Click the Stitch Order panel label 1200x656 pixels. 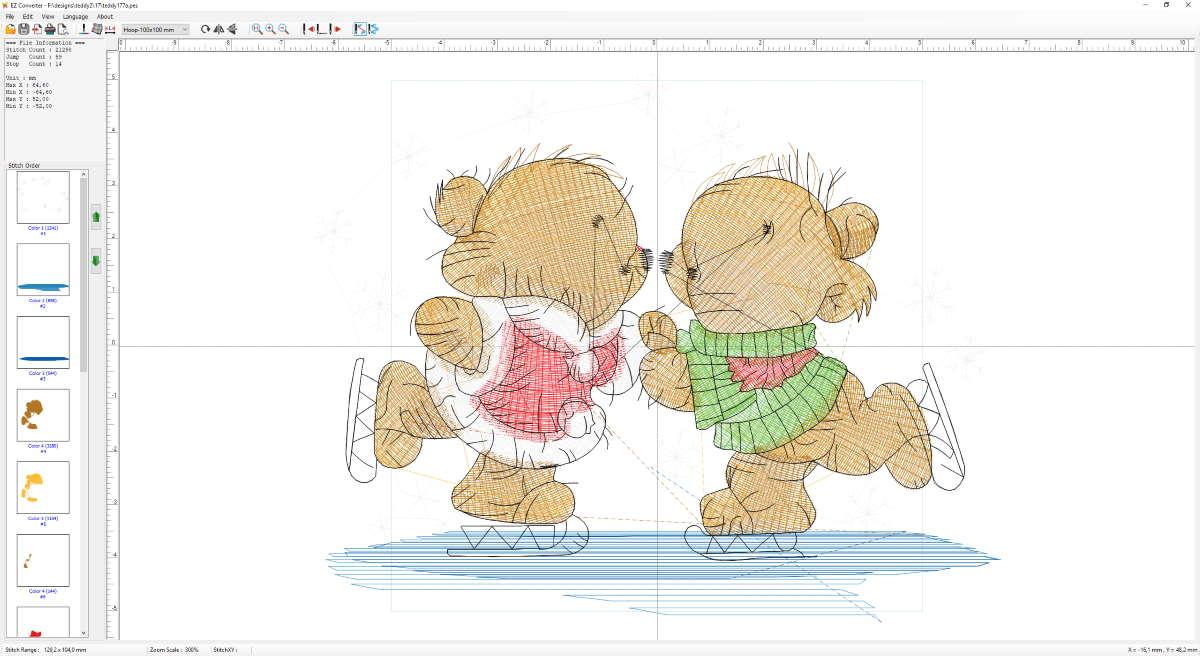24,165
